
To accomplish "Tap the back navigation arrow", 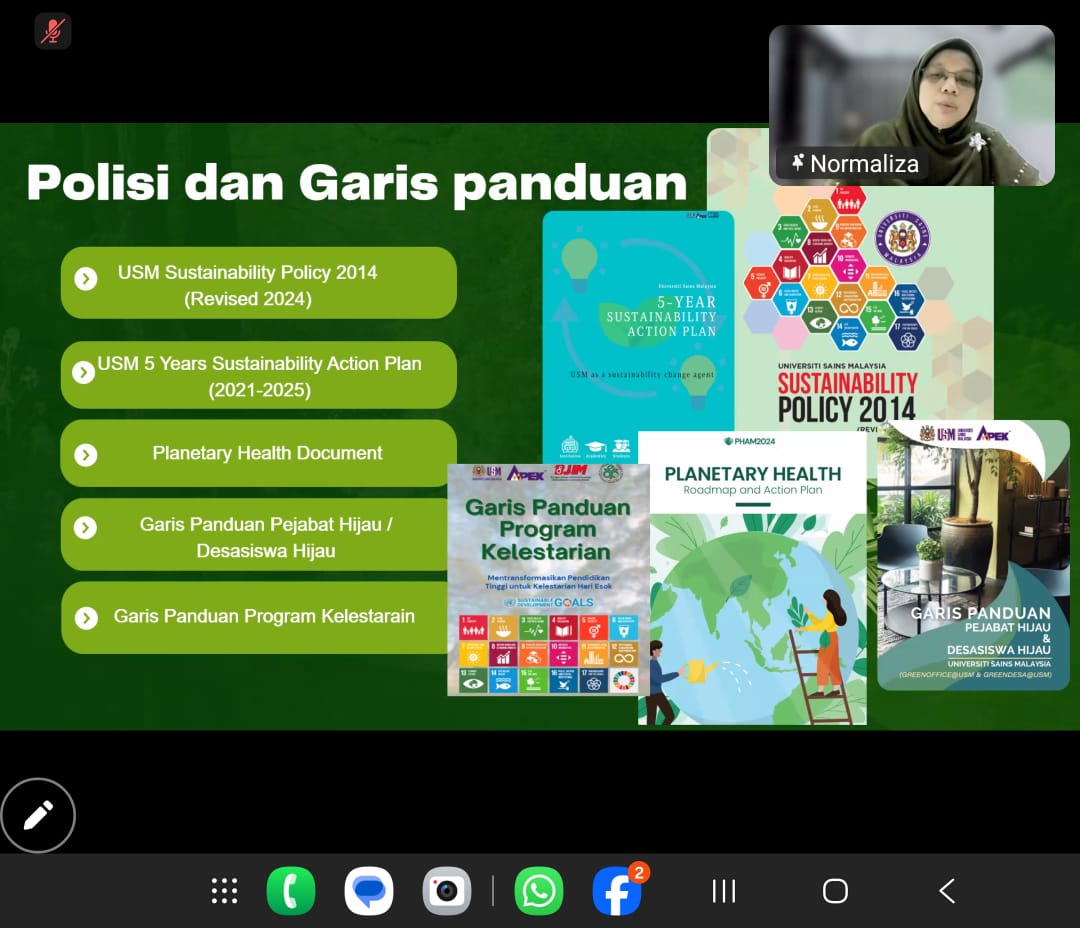I will [x=947, y=891].
